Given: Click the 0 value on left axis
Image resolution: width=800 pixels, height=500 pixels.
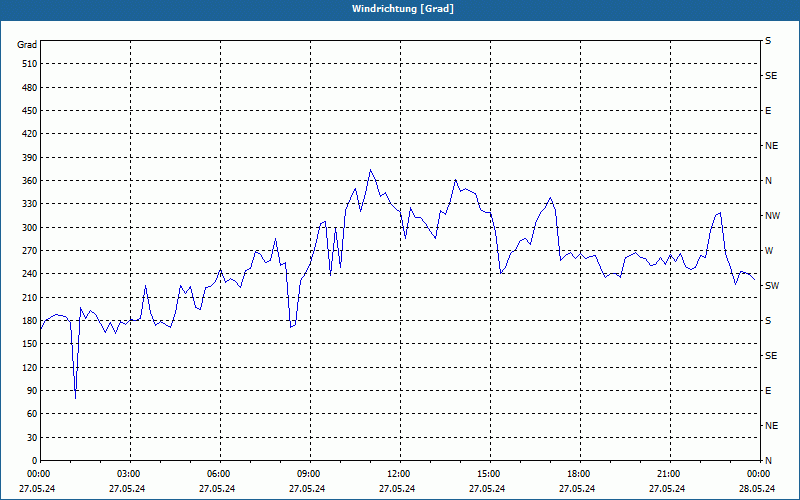Looking at the screenshot, I should click(x=35, y=461).
